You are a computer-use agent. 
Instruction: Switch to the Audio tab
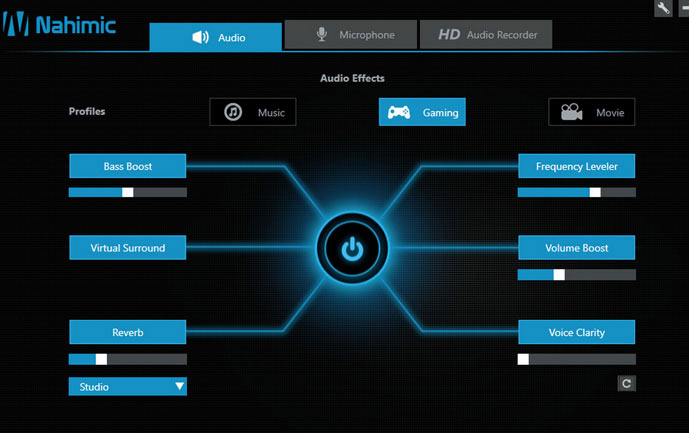pos(216,37)
